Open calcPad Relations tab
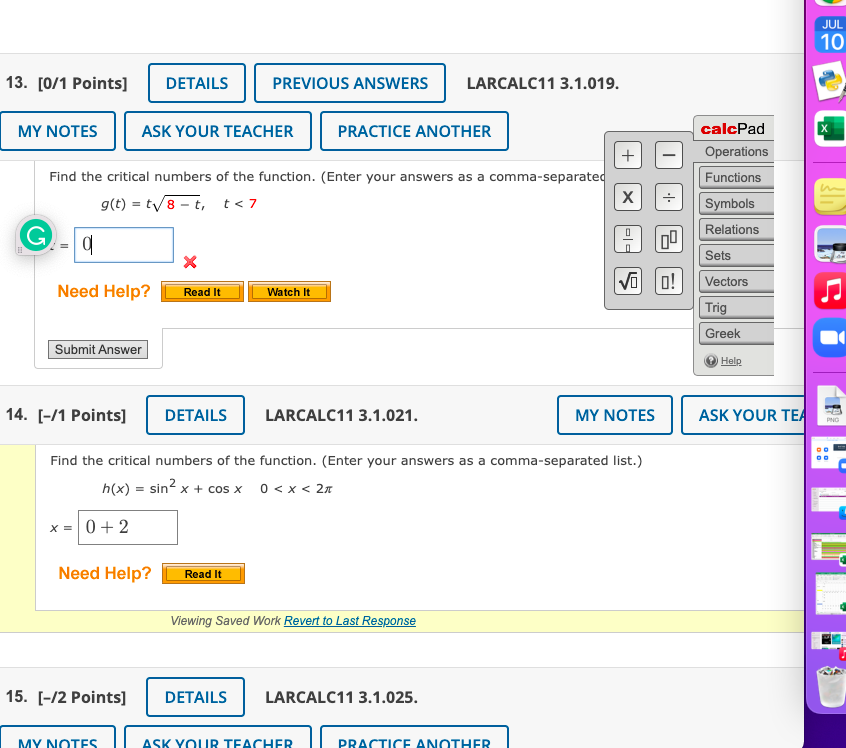The height and width of the screenshot is (748, 846). click(736, 229)
